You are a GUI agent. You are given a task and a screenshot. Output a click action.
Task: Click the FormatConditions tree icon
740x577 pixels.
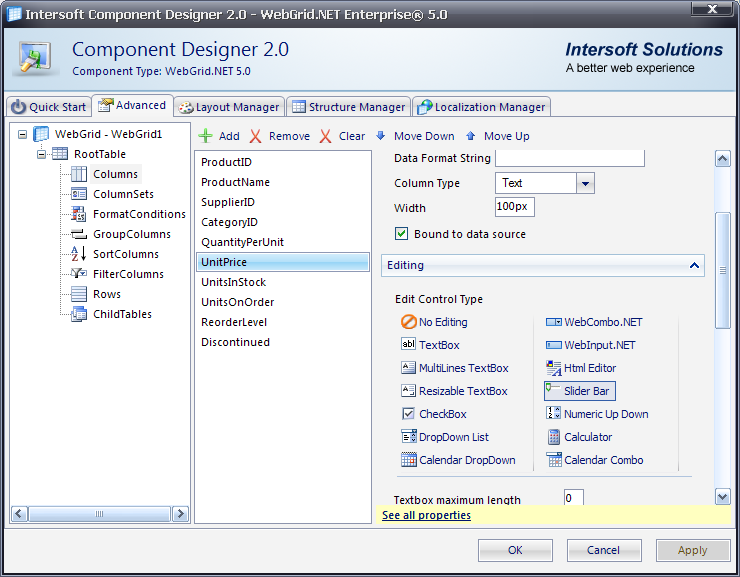tap(78, 214)
